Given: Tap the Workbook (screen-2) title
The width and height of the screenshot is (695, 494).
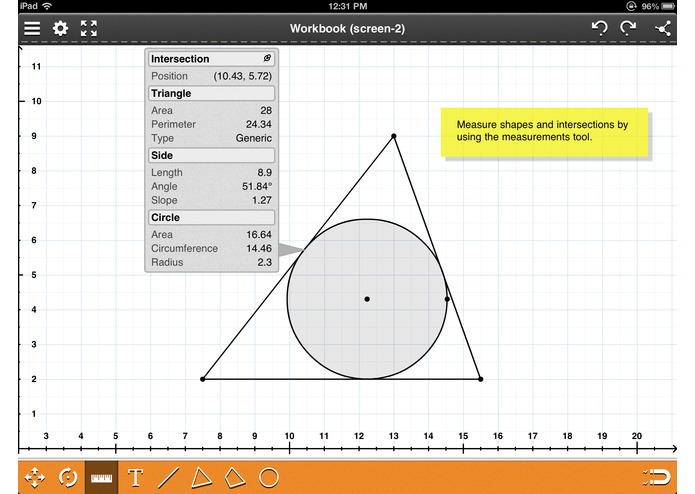Looking at the screenshot, I should (348, 28).
